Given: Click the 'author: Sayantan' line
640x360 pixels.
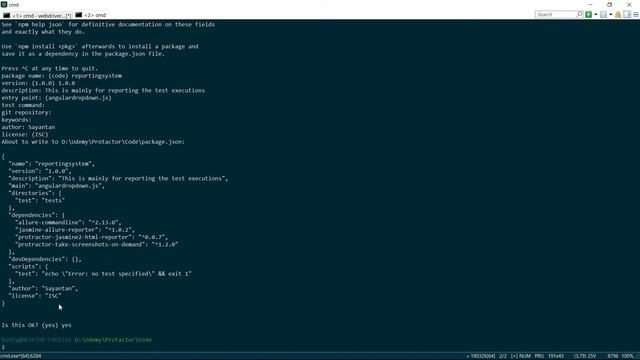Looking at the screenshot, I should tap(28, 127).
